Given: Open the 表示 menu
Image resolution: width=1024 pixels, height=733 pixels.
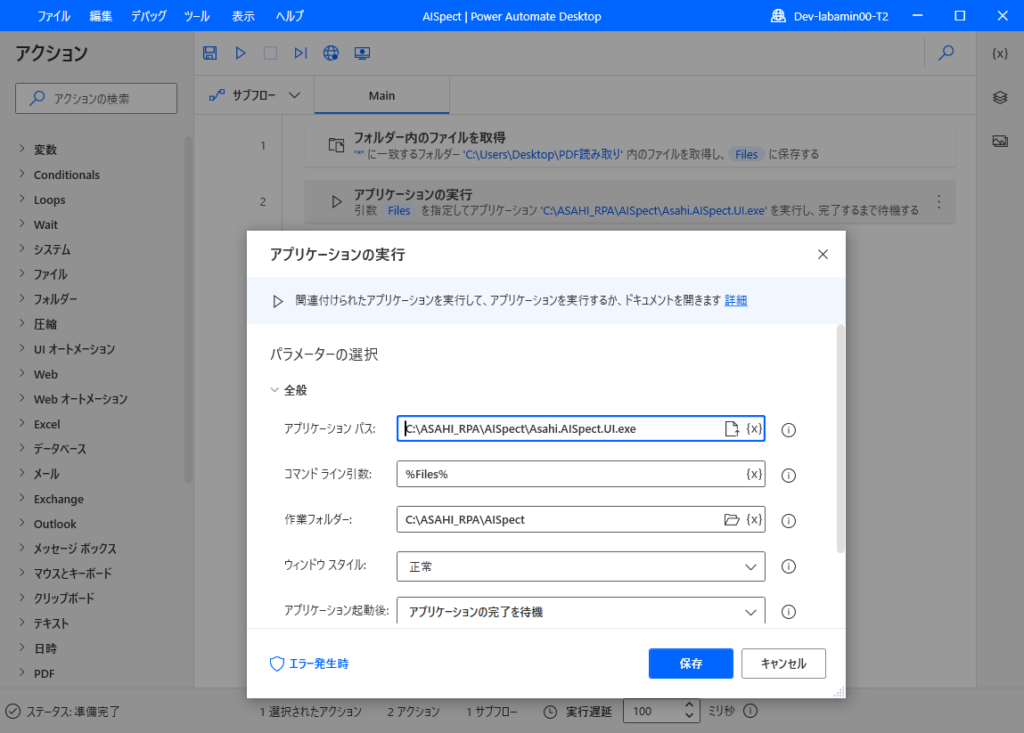Looking at the screenshot, I should point(243,16).
